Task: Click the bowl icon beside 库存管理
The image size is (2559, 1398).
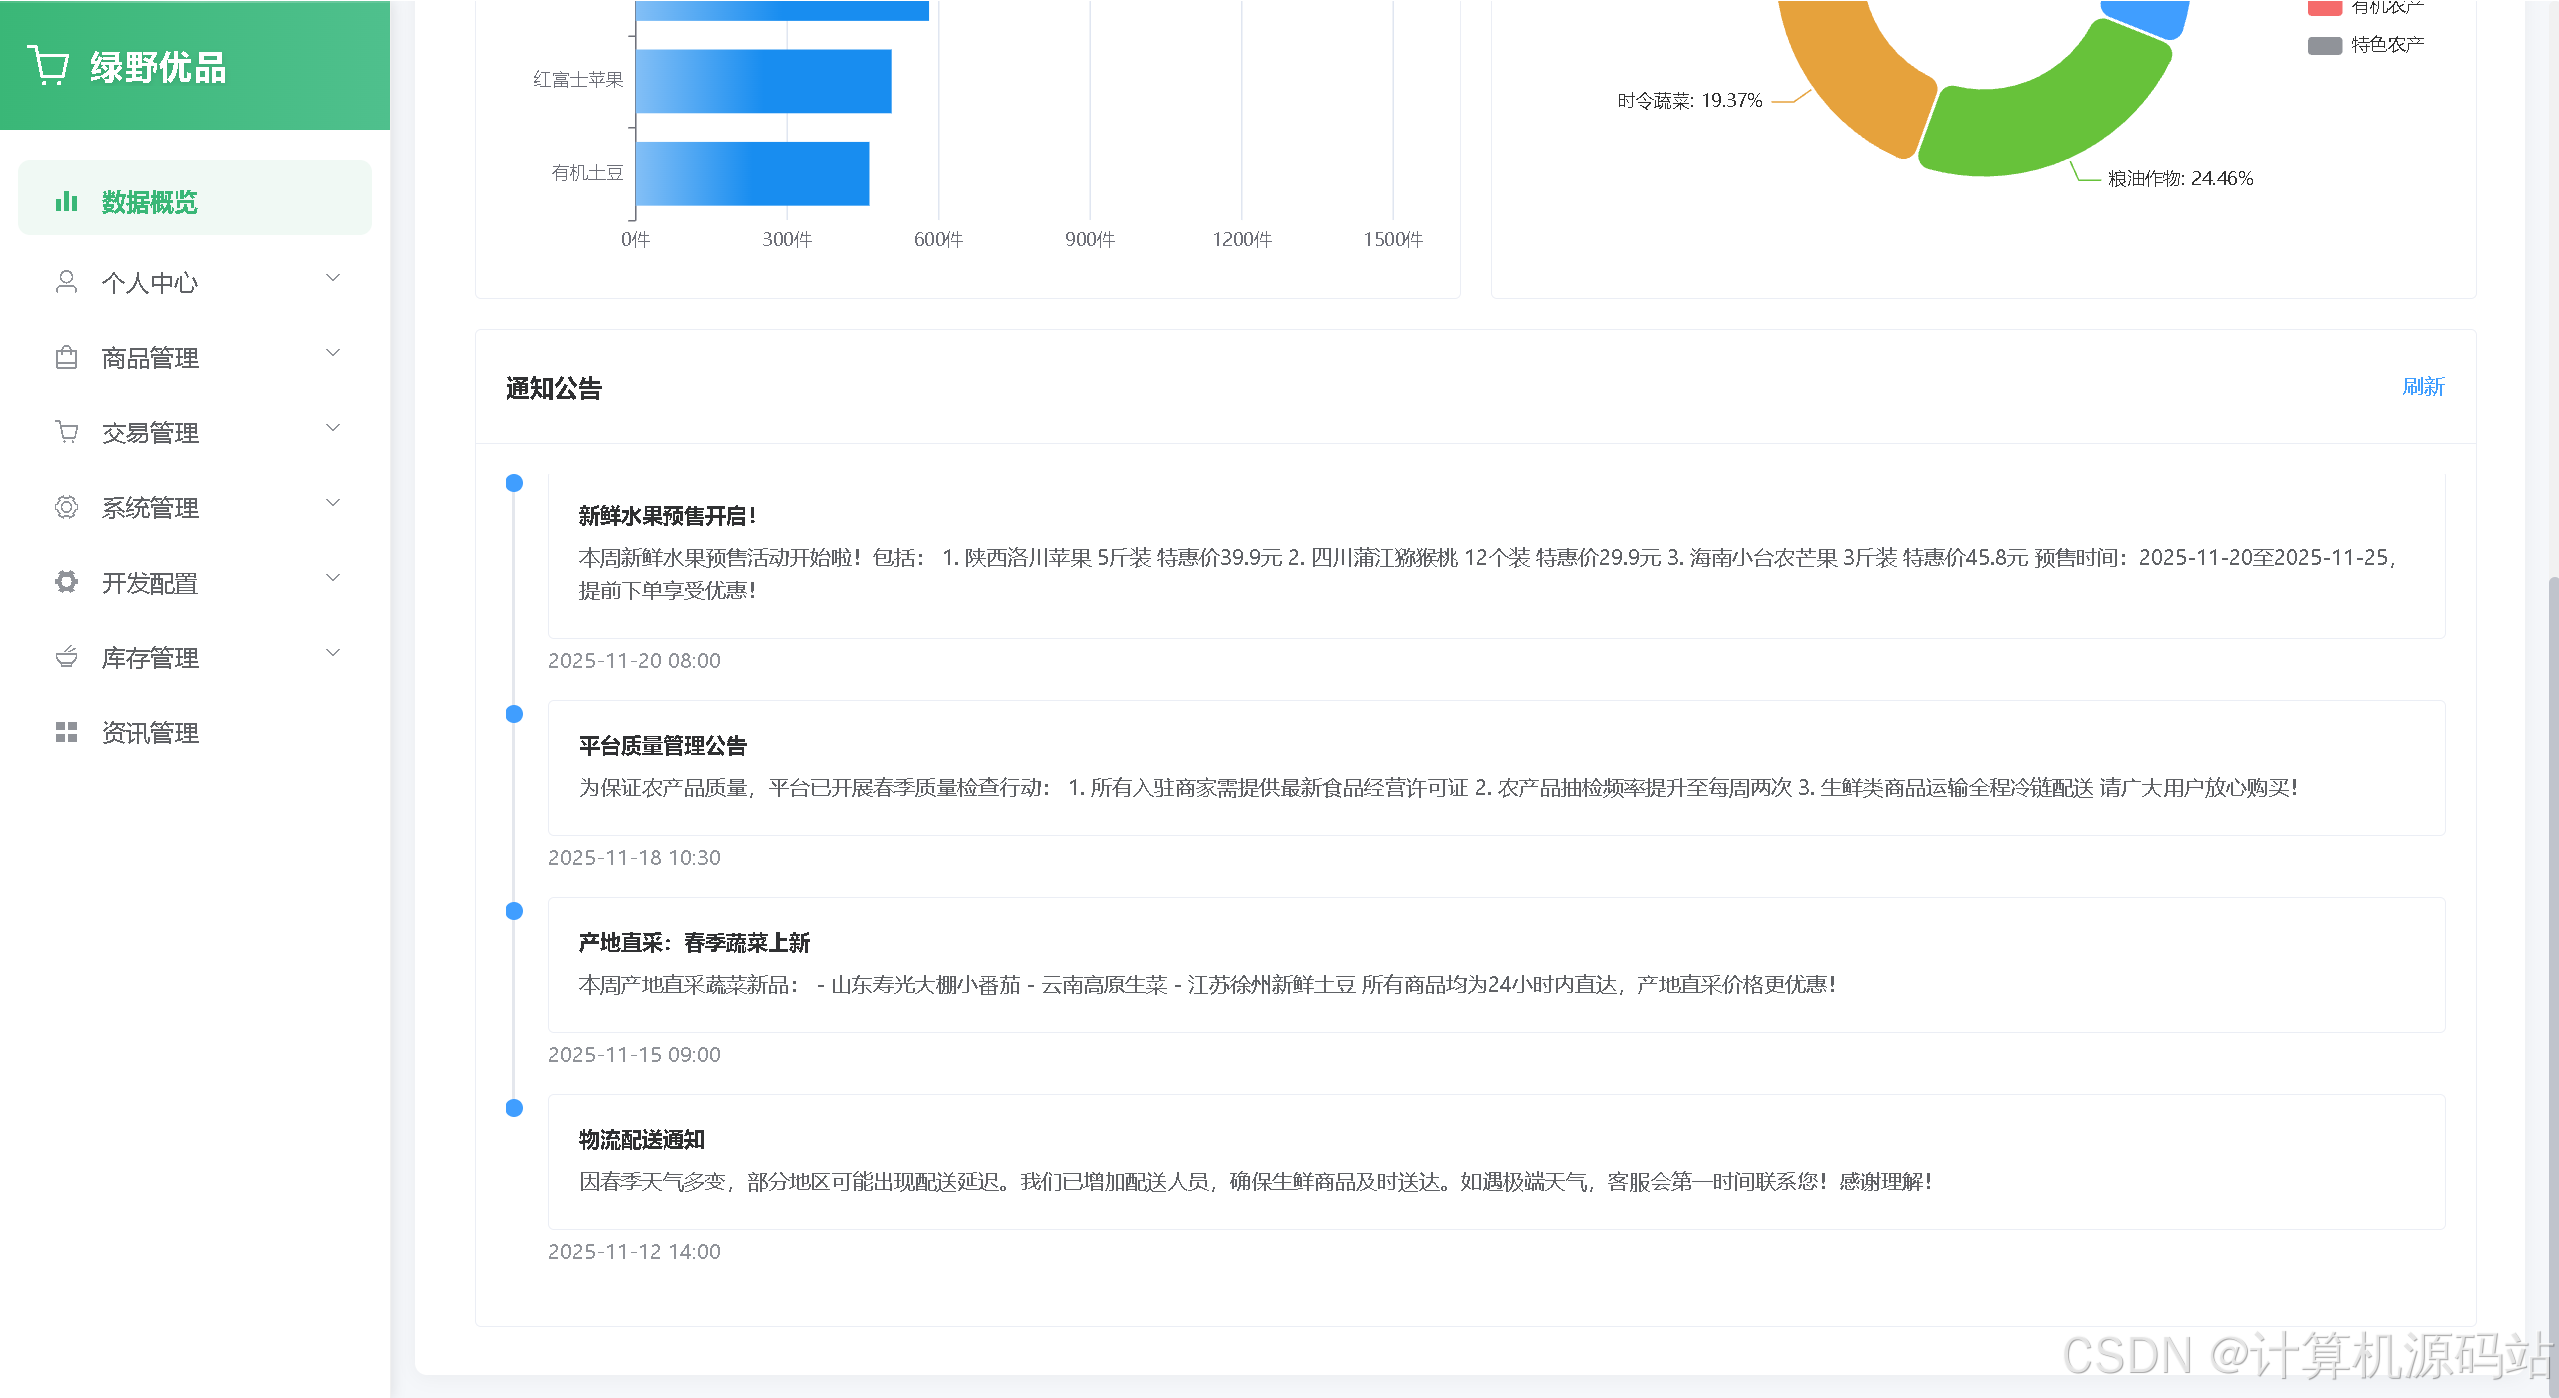Action: coord(66,657)
